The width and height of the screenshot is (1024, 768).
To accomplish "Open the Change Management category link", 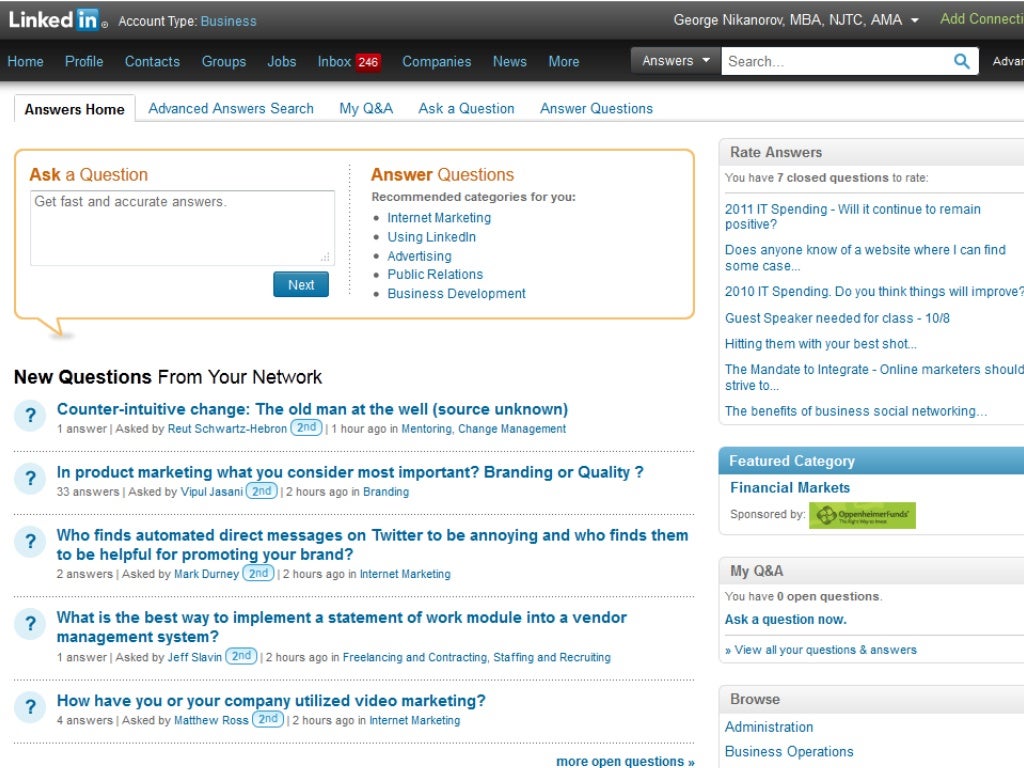I will [x=511, y=428].
